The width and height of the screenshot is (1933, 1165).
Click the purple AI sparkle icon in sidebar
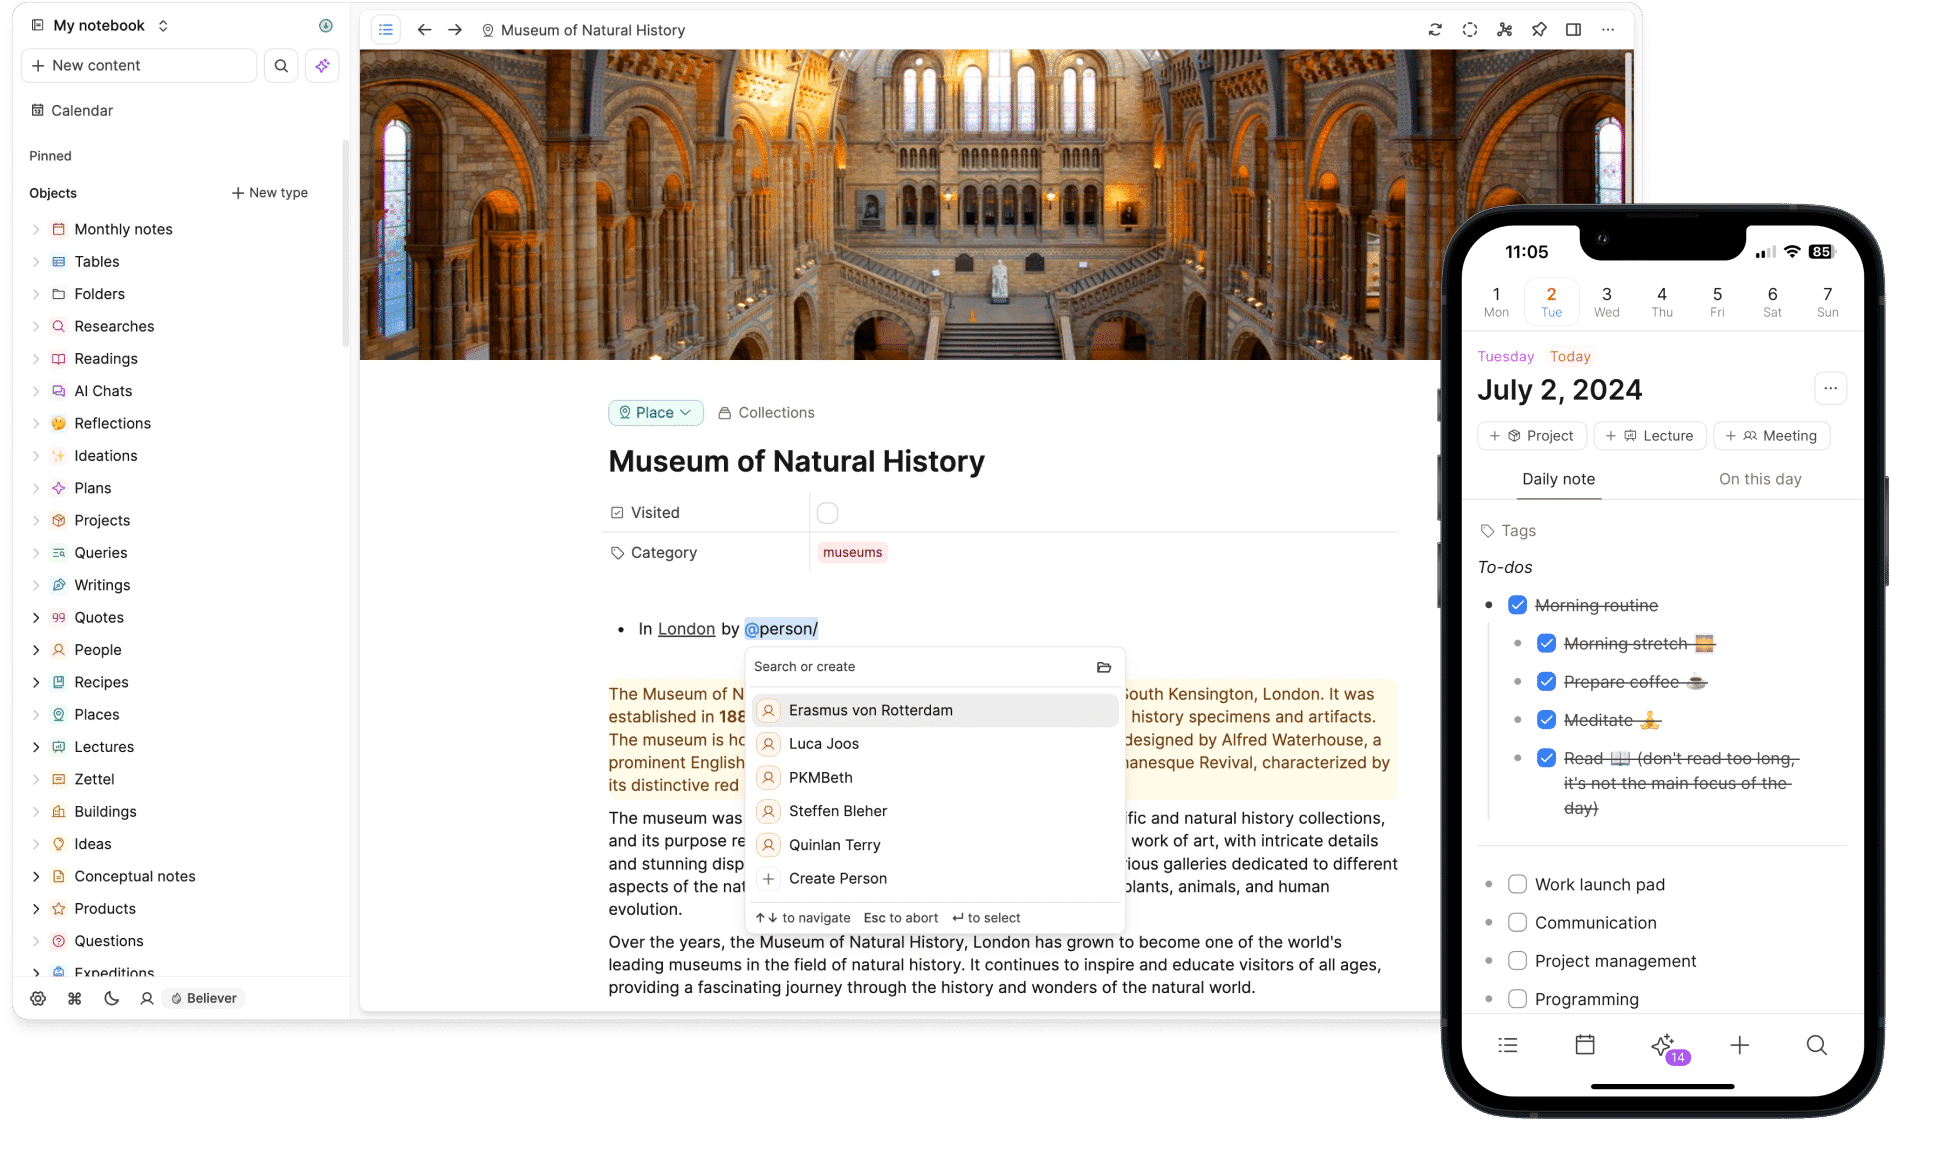[x=322, y=66]
